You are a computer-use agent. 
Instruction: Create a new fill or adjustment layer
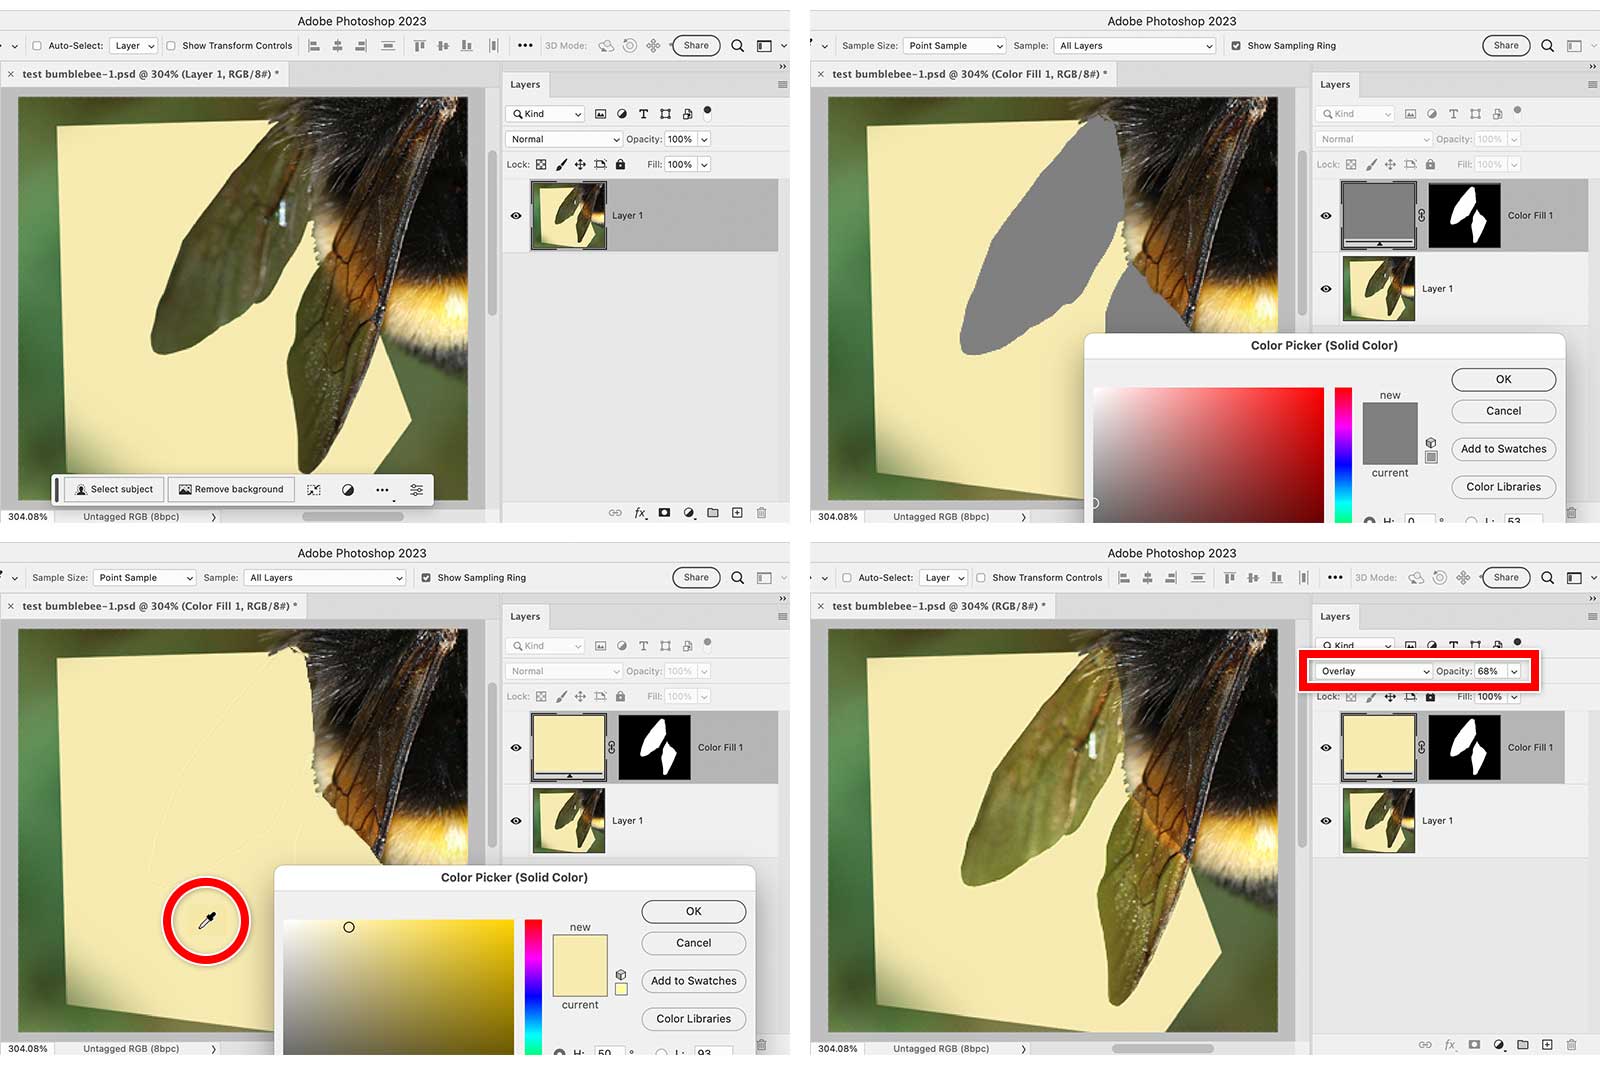point(689,512)
